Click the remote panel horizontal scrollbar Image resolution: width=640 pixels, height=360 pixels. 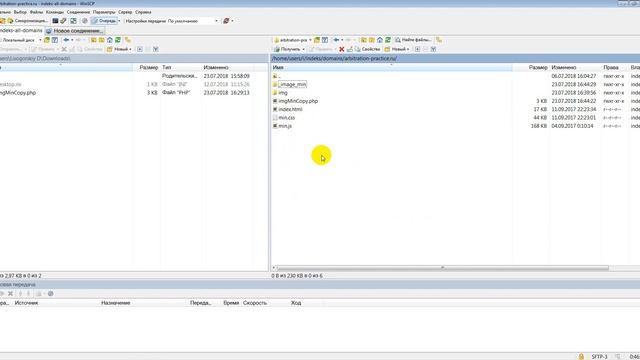click(443, 268)
